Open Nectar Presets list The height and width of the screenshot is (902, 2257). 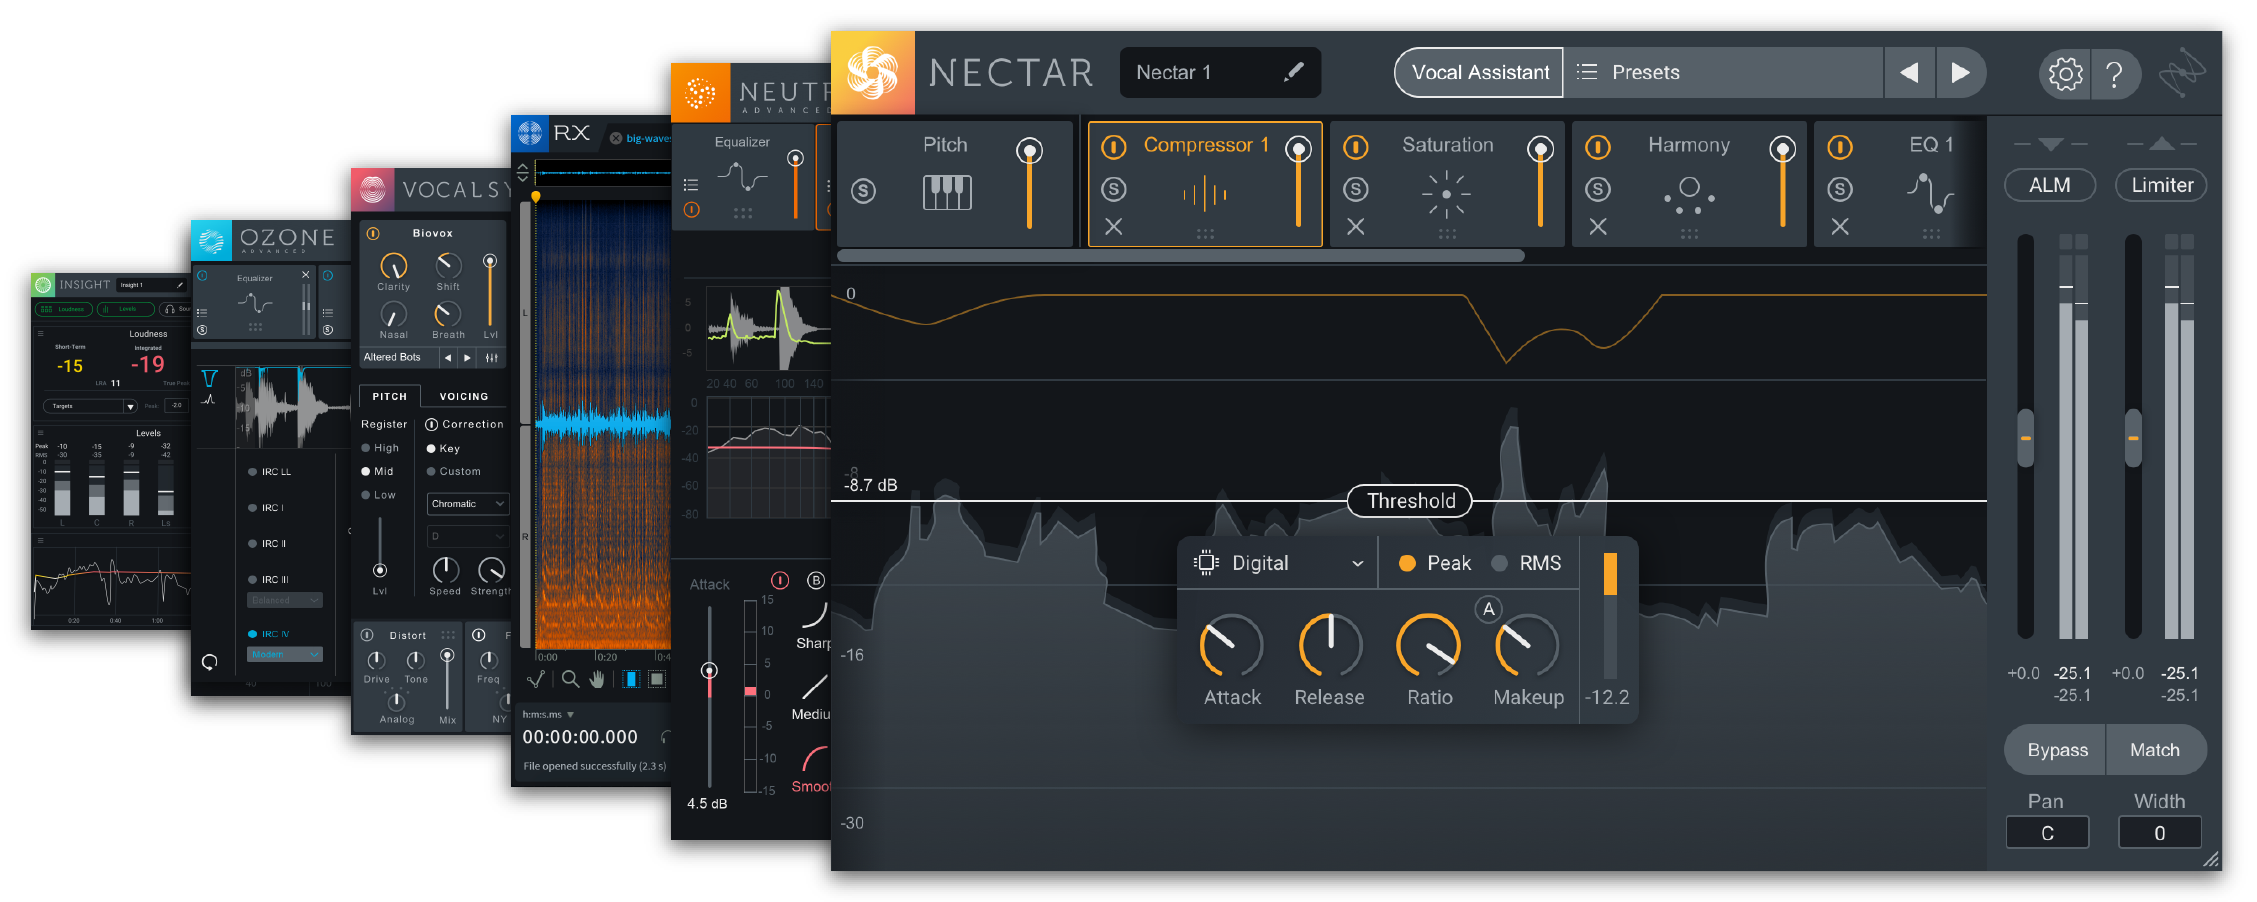click(x=1723, y=72)
